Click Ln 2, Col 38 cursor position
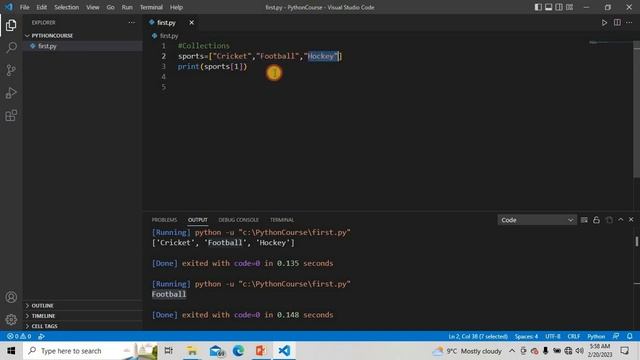The image size is (640, 360). coord(478,336)
